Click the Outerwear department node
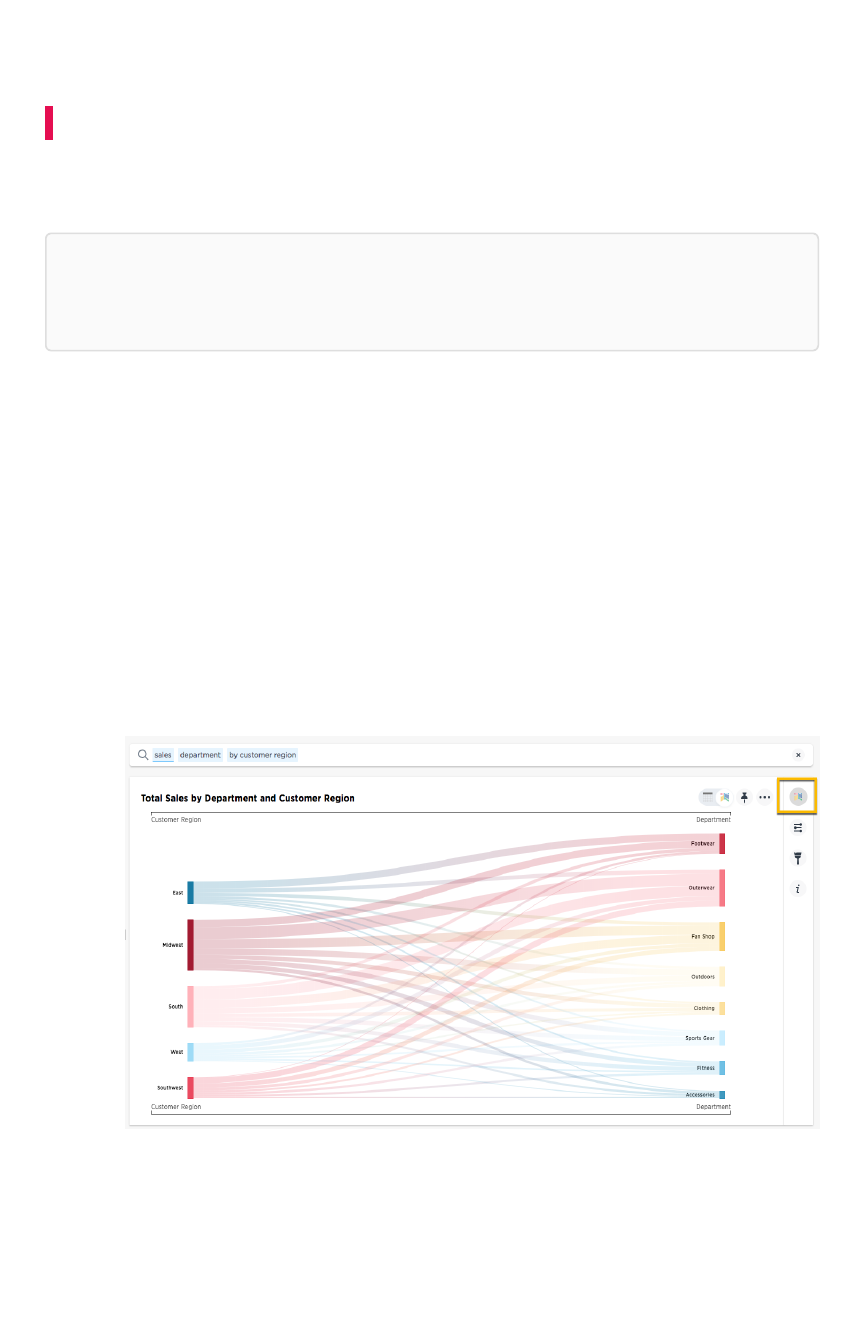 [x=722, y=888]
